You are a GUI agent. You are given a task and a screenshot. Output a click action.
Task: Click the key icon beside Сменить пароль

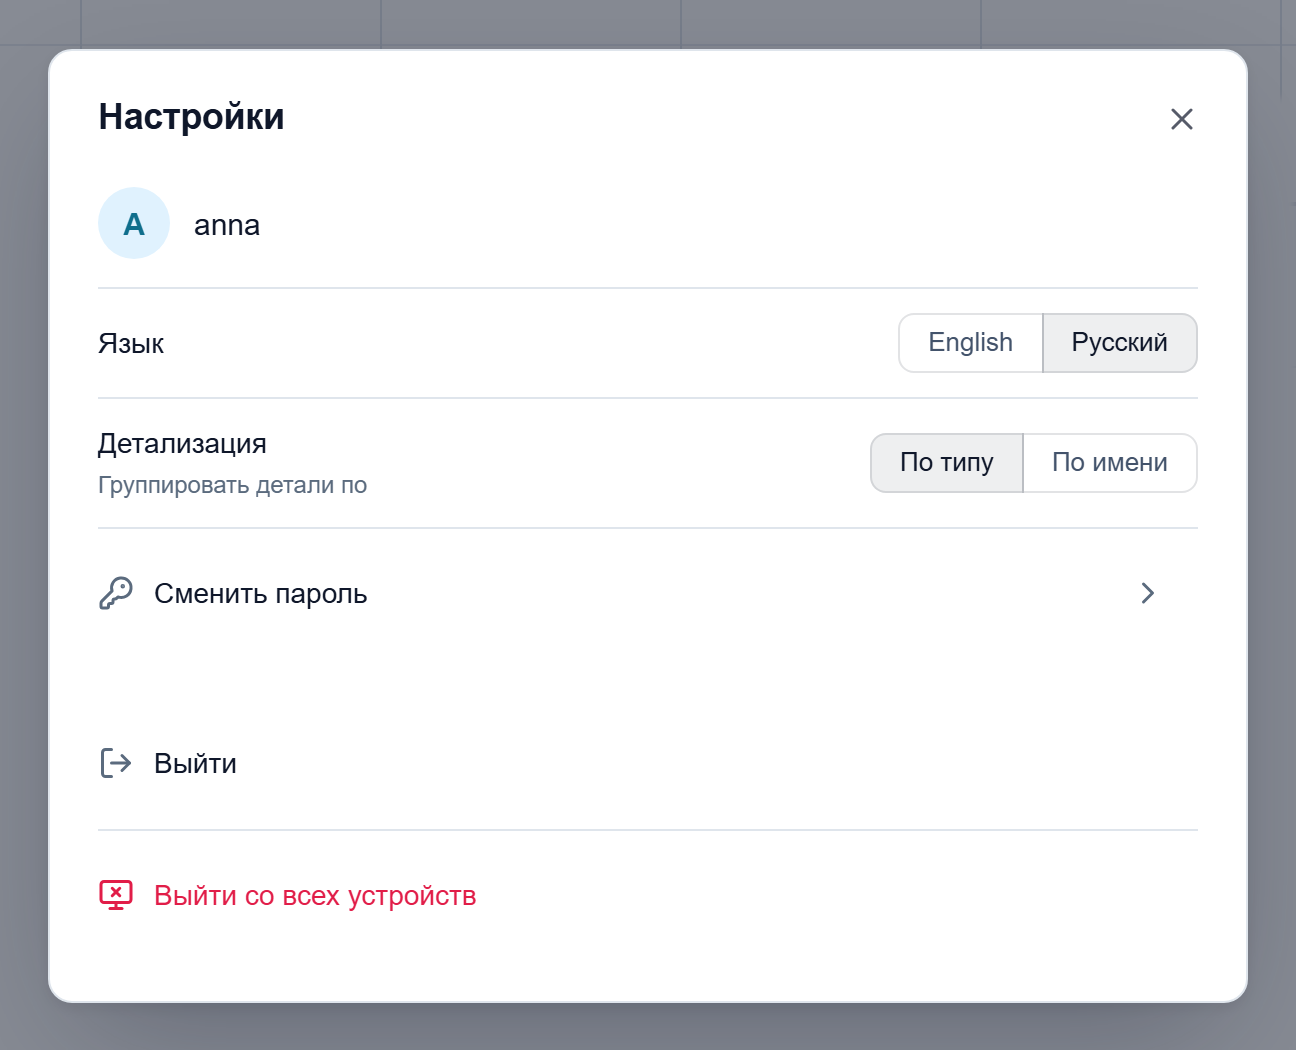116,593
